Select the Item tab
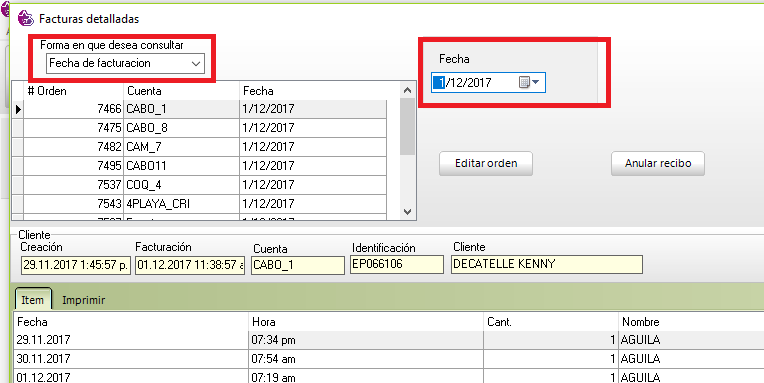The image size is (764, 383). (33, 299)
